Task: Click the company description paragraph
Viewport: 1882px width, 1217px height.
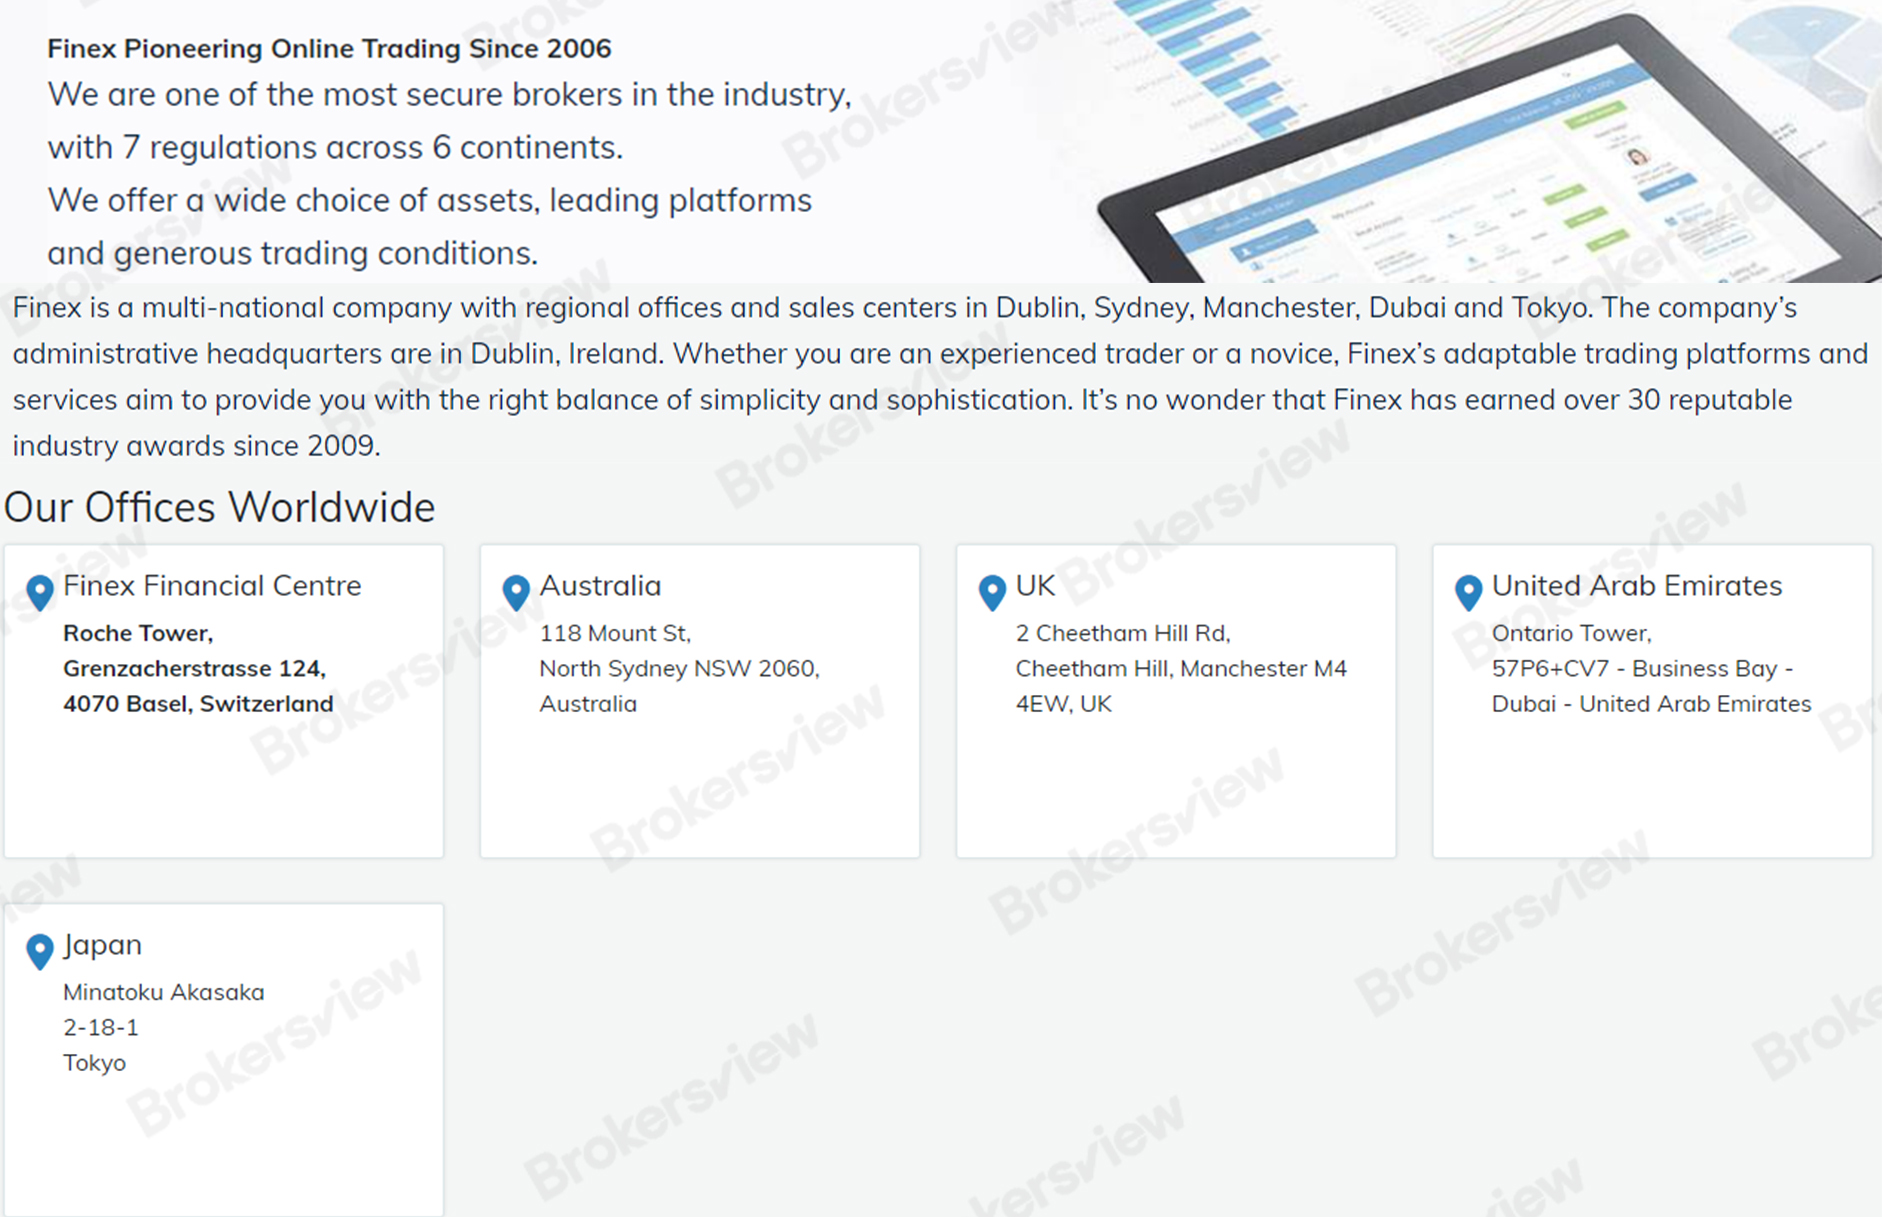Action: (x=940, y=376)
